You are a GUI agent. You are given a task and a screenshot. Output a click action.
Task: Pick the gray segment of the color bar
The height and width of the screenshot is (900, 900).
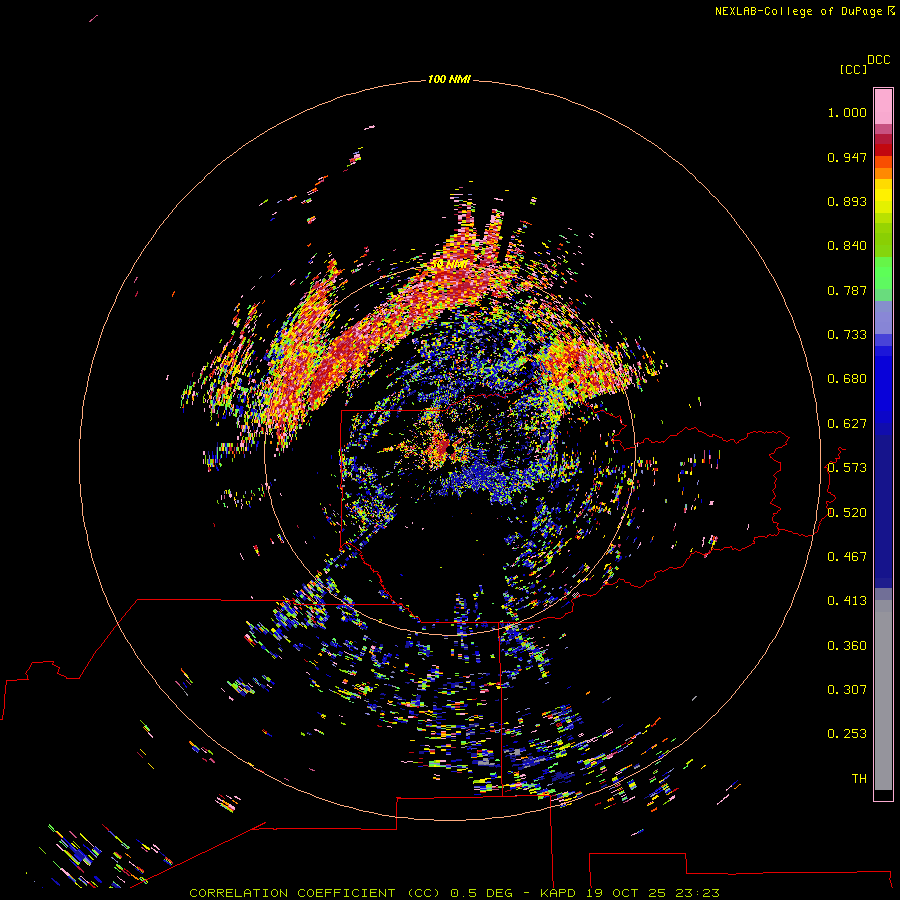coord(883,695)
